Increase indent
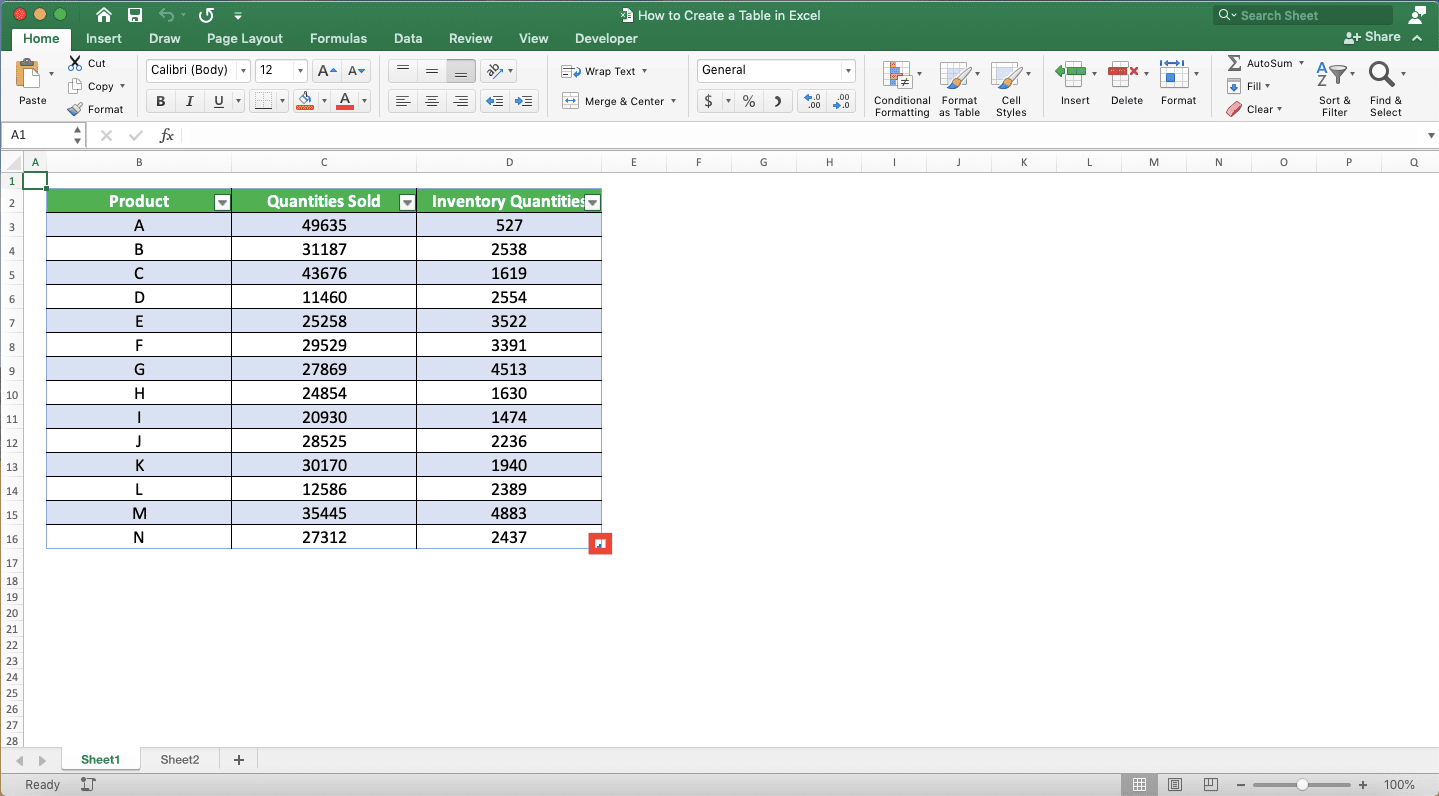This screenshot has width=1439, height=796. [524, 101]
